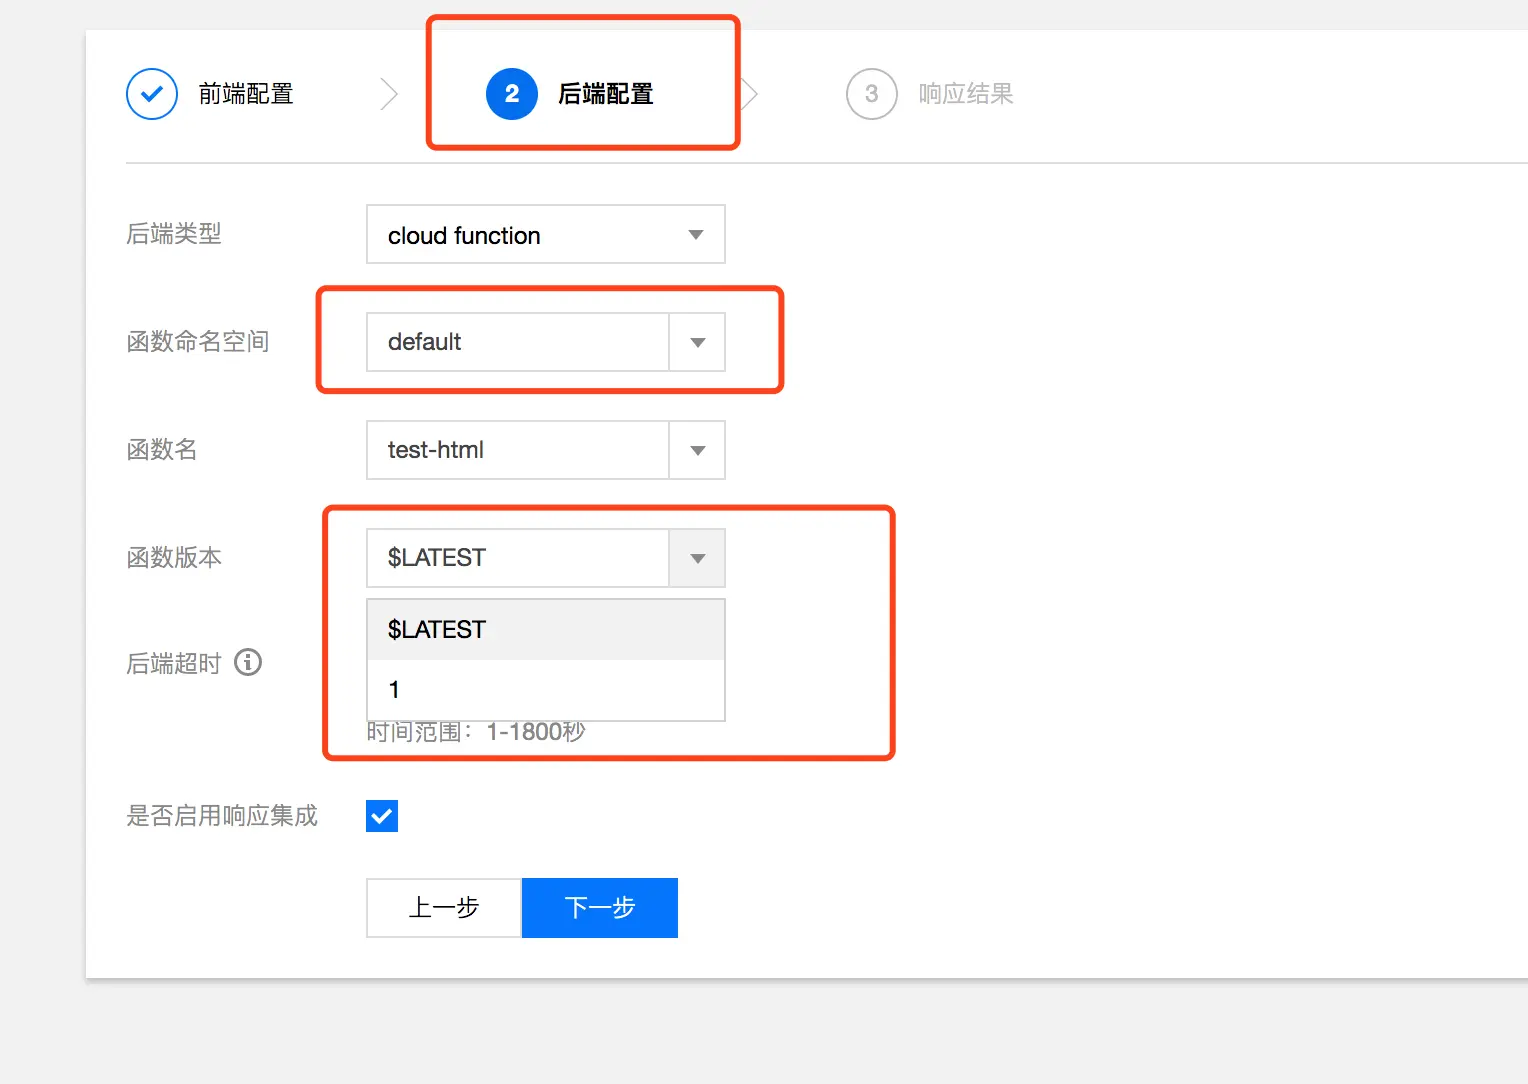The width and height of the screenshot is (1528, 1084).
Task: Click the 时间范围: 1-1800秒 hint text
Action: pyautogui.click(x=476, y=732)
